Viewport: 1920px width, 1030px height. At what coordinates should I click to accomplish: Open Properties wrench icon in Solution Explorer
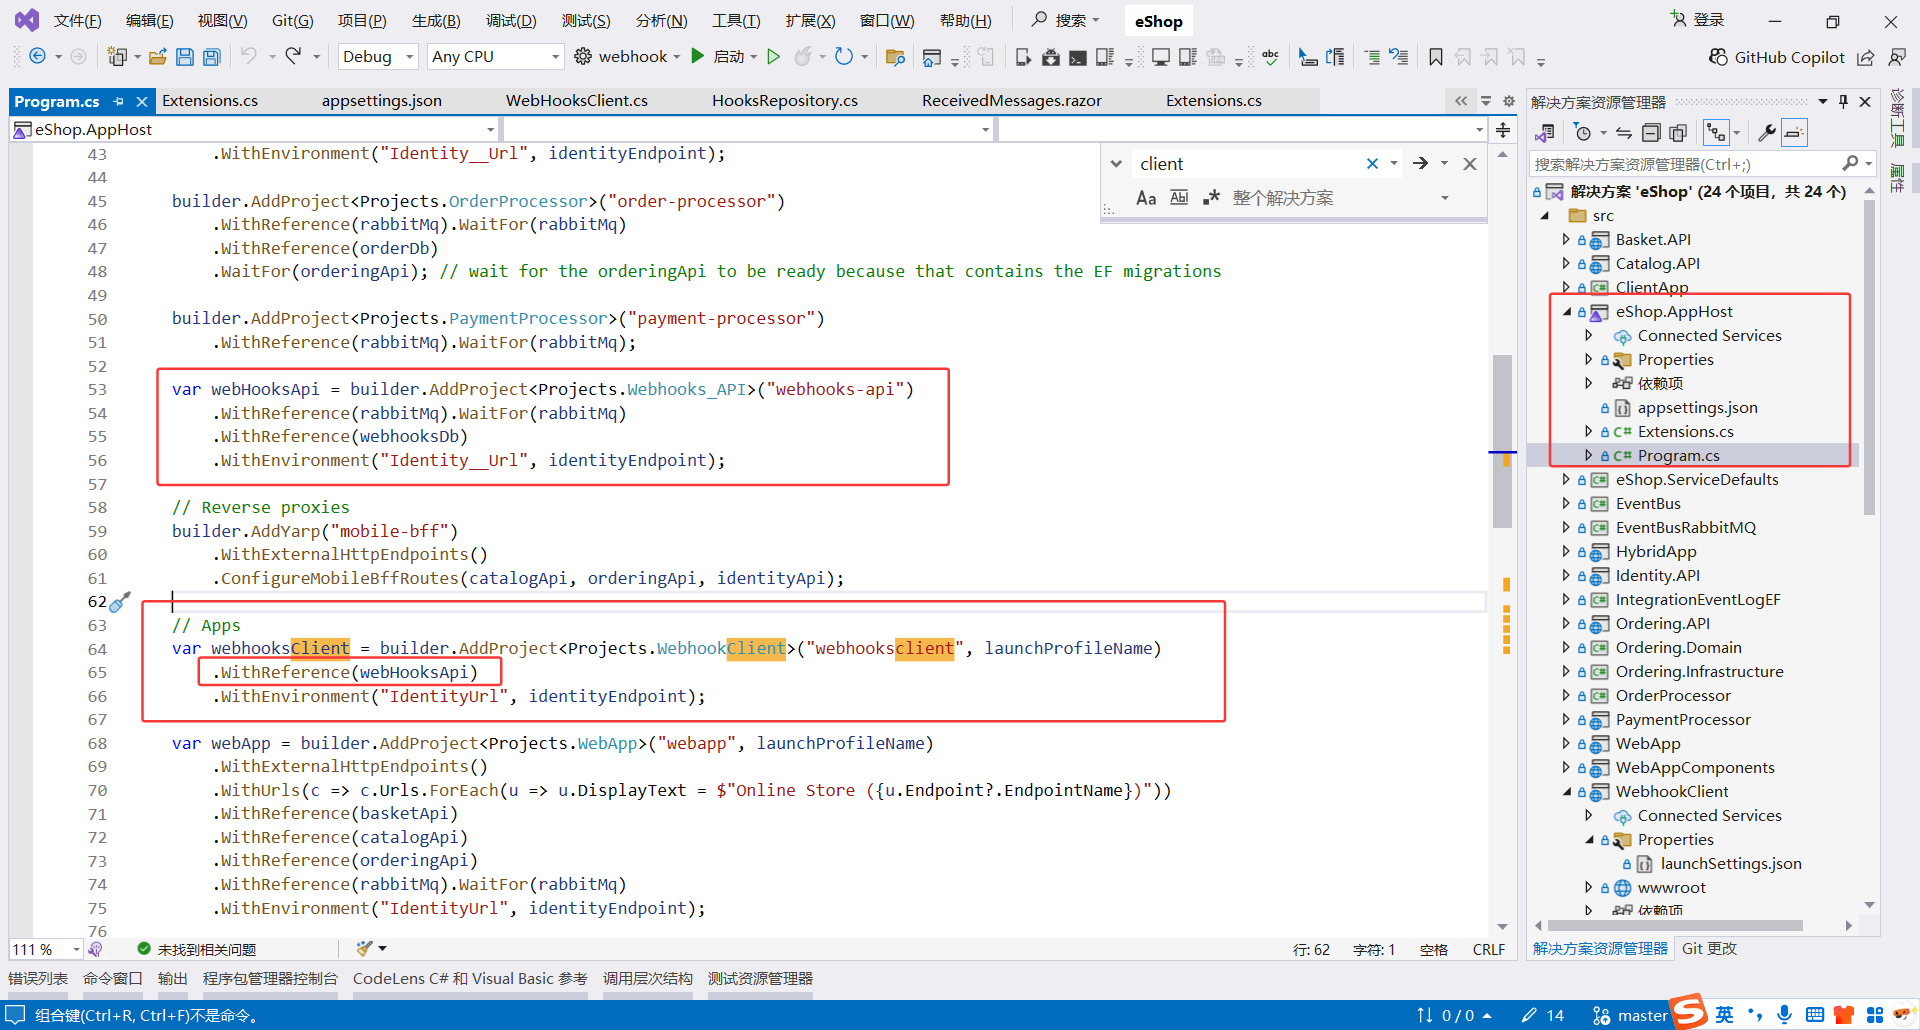(1767, 133)
